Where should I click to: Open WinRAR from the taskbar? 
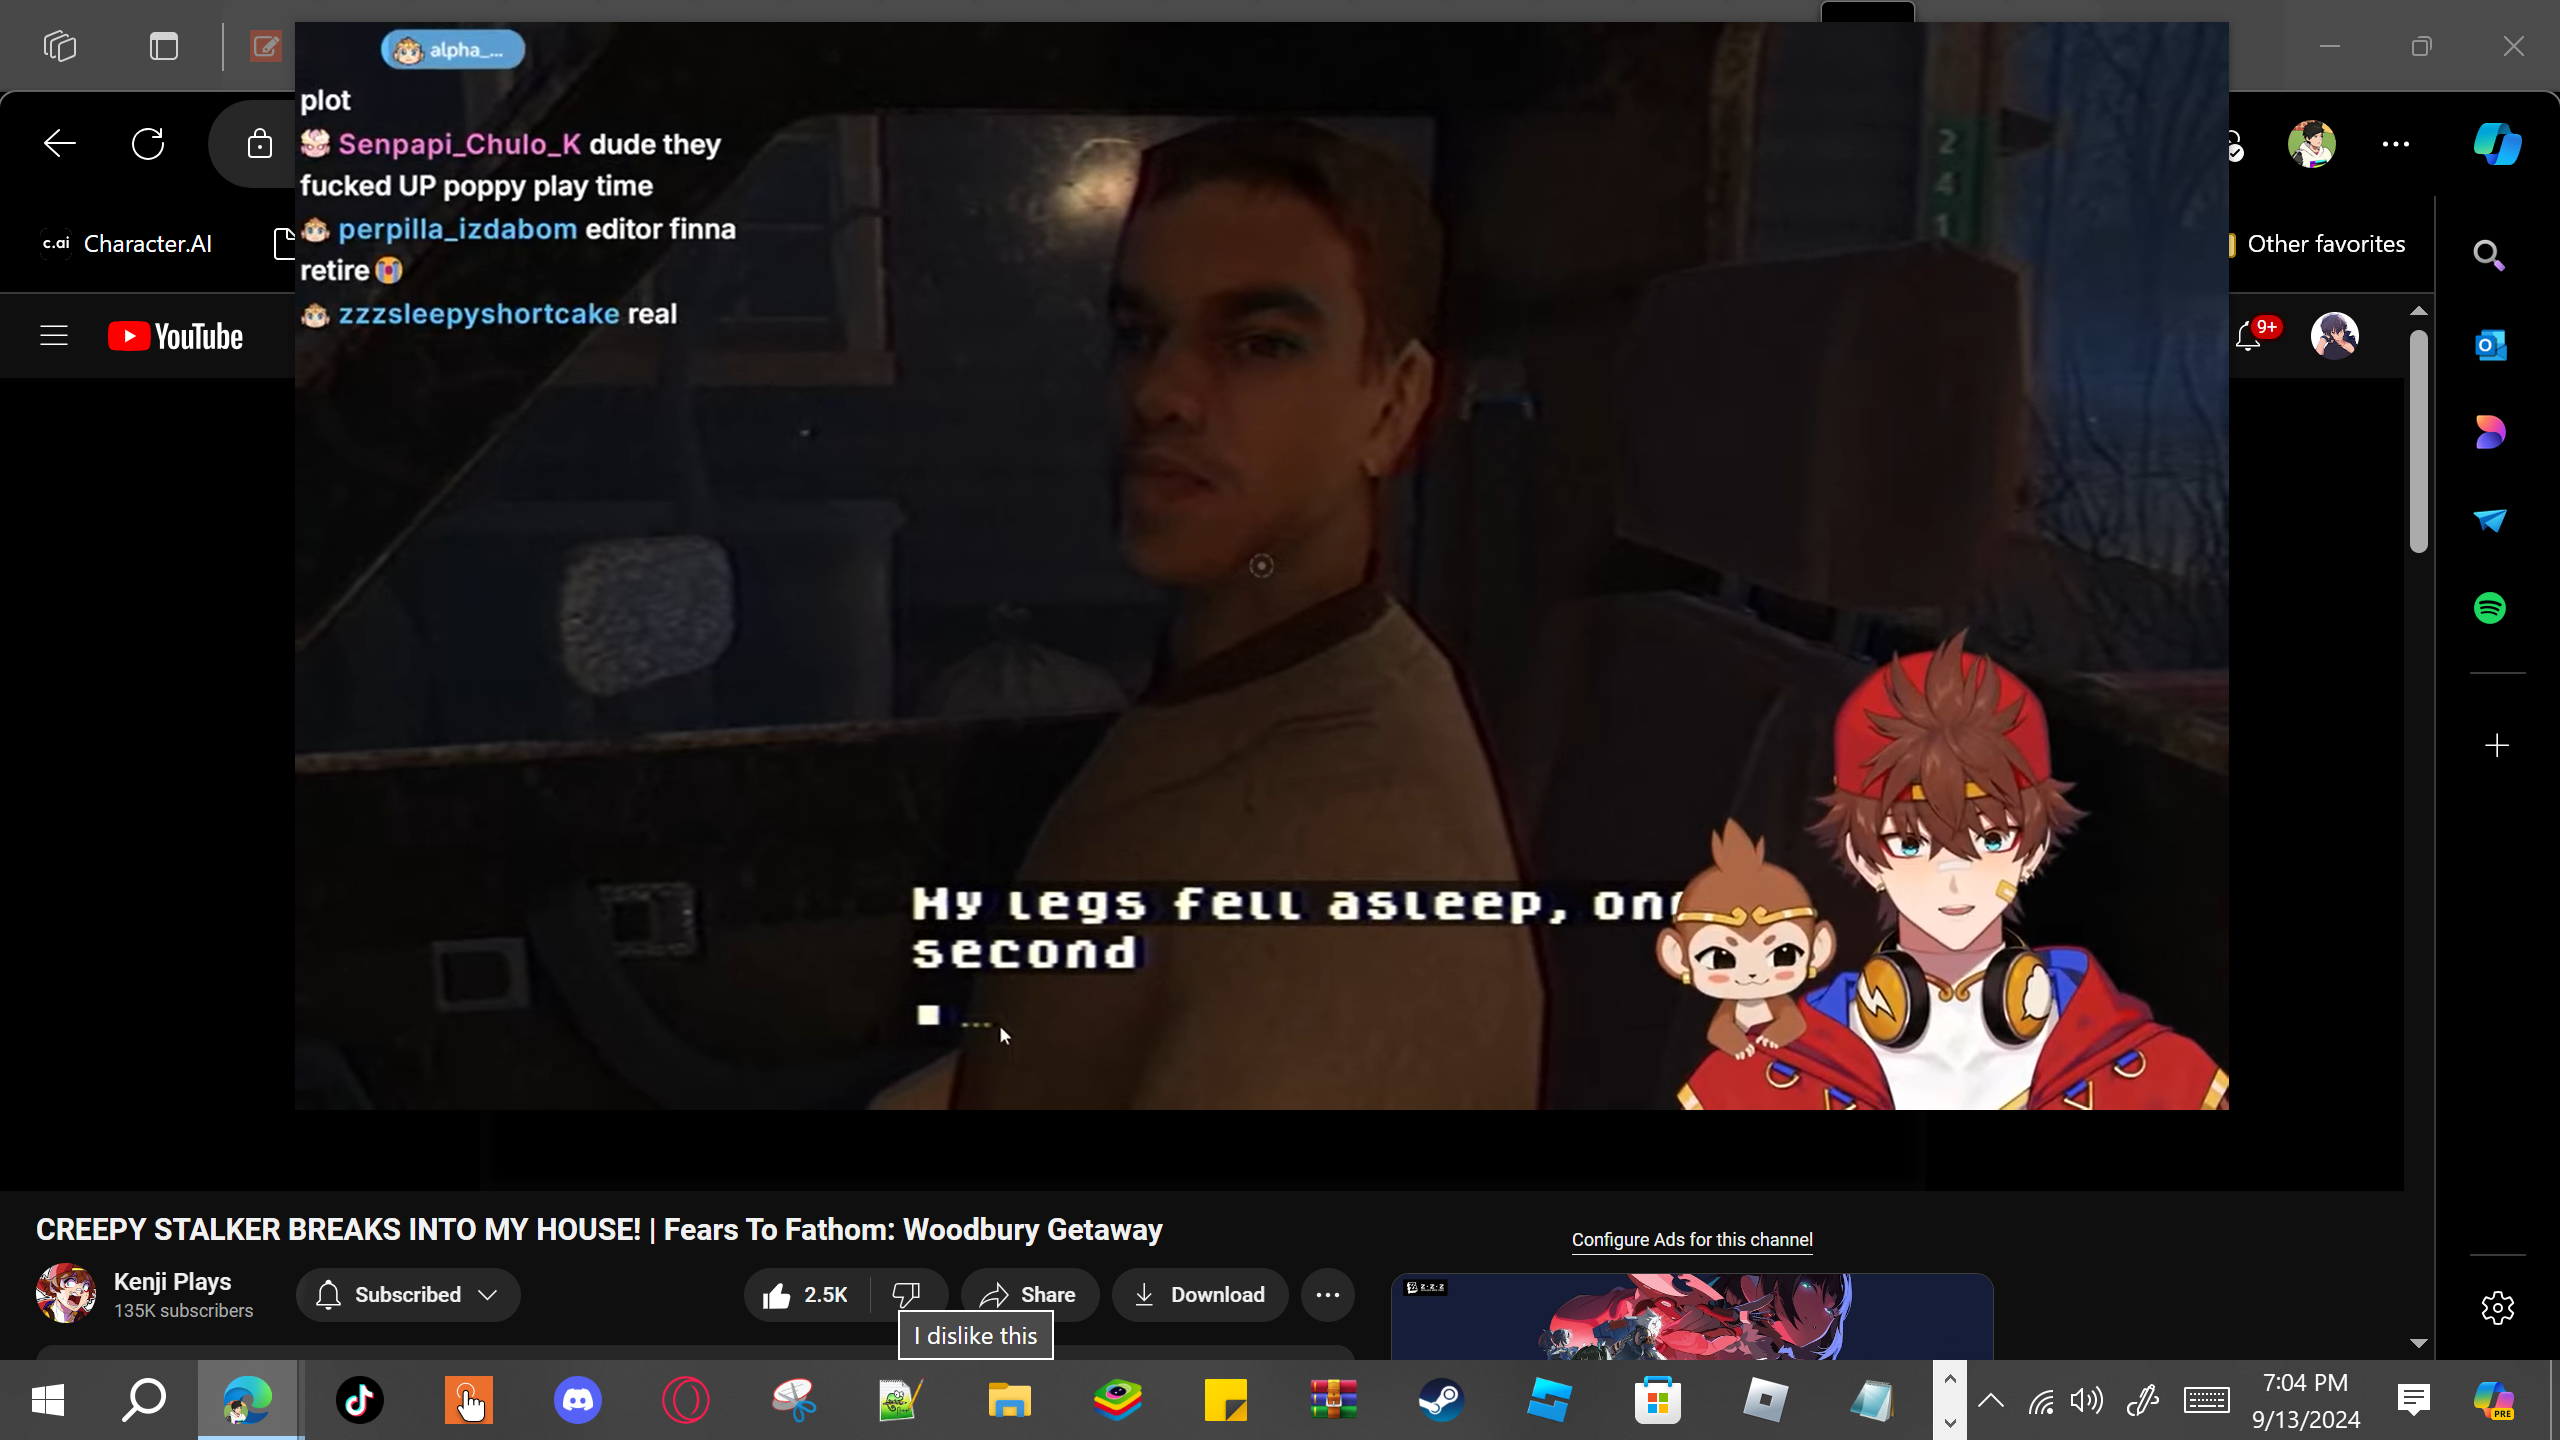click(1334, 1399)
